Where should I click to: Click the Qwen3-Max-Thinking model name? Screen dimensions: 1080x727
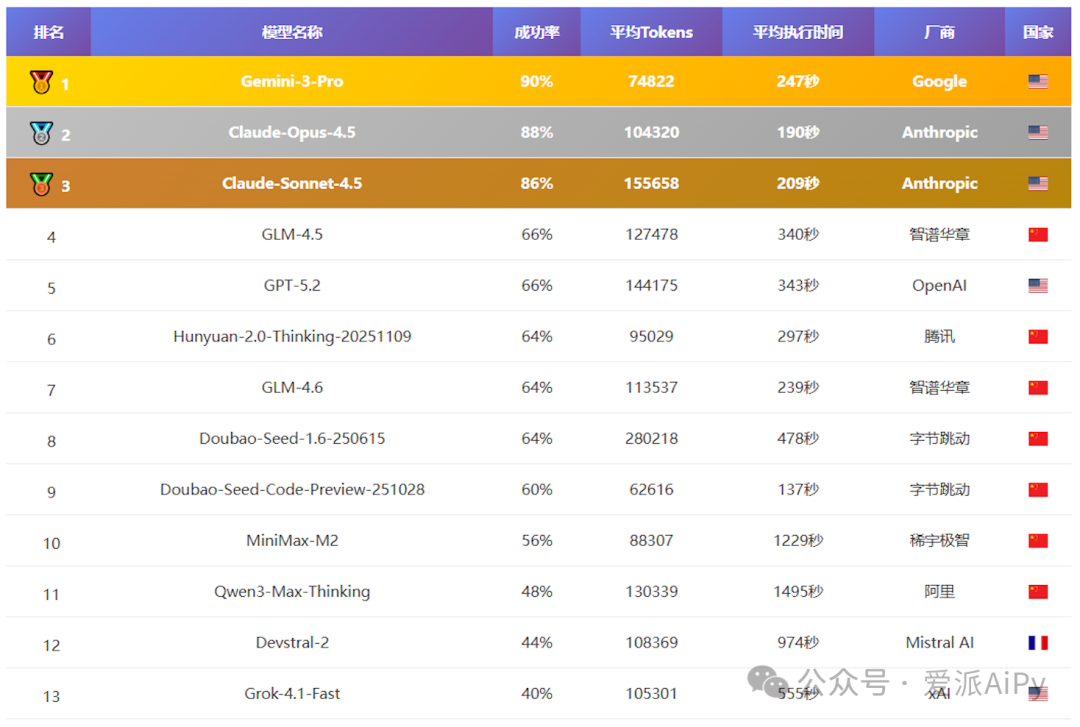click(292, 591)
